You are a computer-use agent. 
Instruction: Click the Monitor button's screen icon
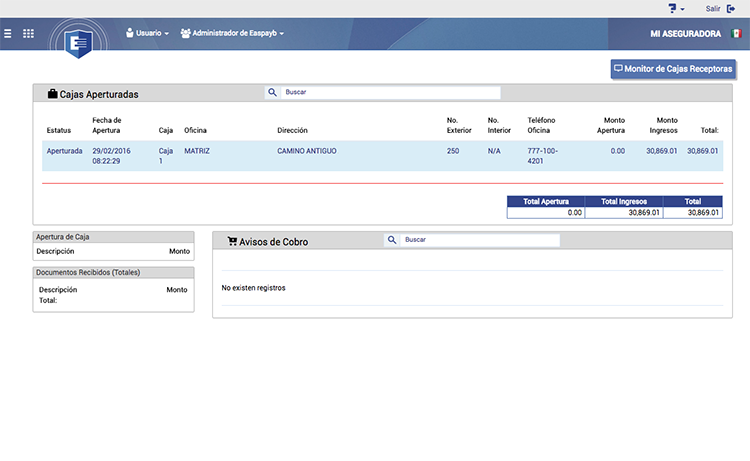click(618, 68)
